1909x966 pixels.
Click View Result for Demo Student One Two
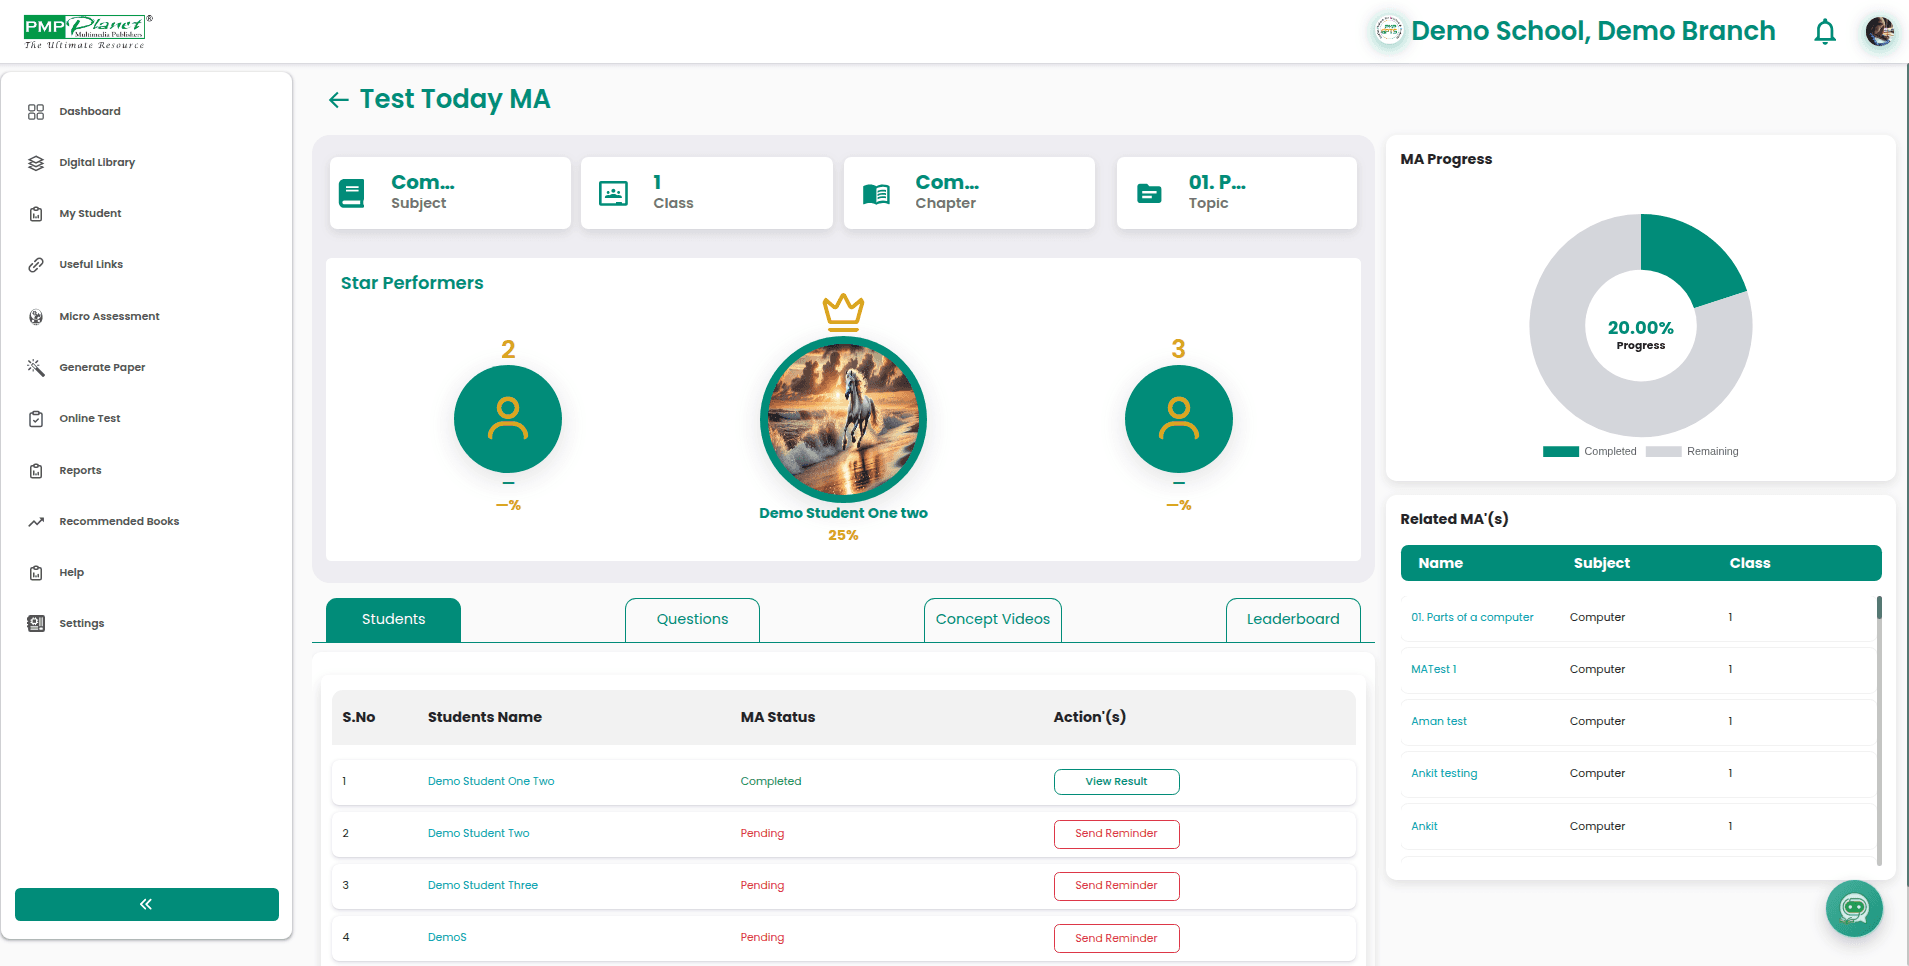[x=1117, y=782]
